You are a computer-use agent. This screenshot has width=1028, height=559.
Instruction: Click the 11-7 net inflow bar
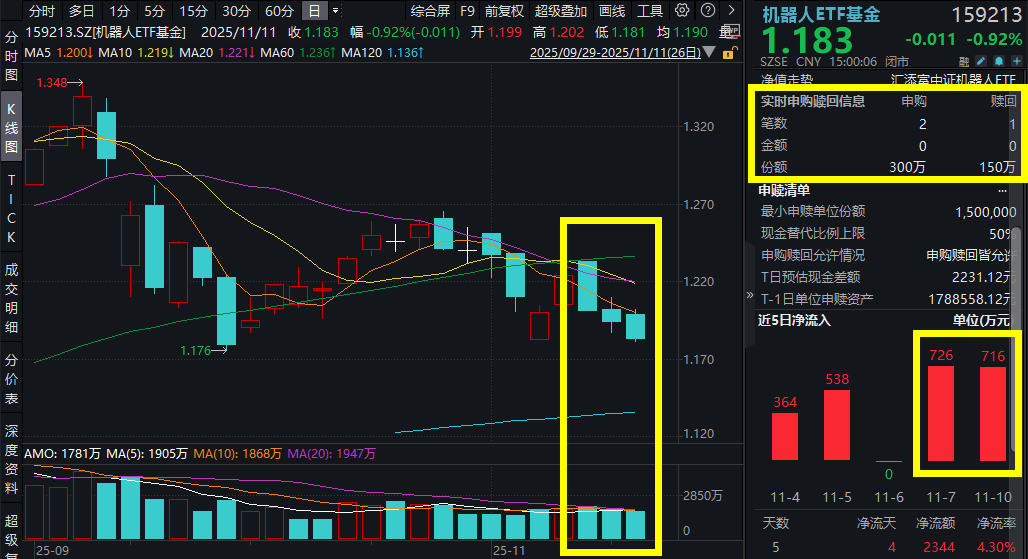pos(941,414)
